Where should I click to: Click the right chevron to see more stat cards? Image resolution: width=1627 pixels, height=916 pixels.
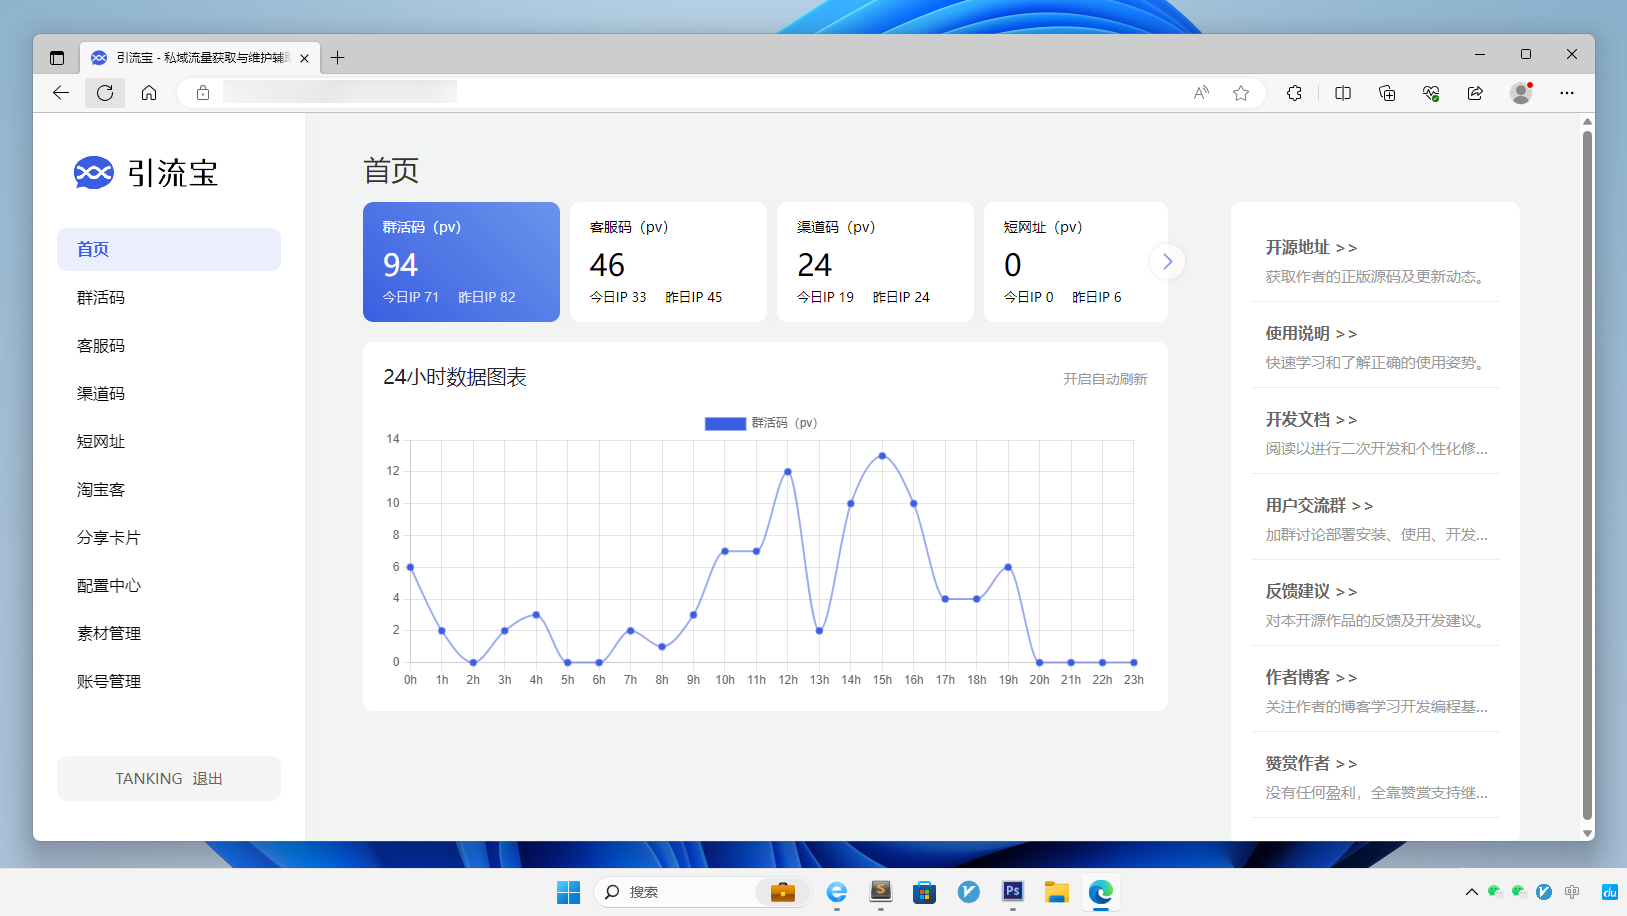pyautogui.click(x=1167, y=261)
